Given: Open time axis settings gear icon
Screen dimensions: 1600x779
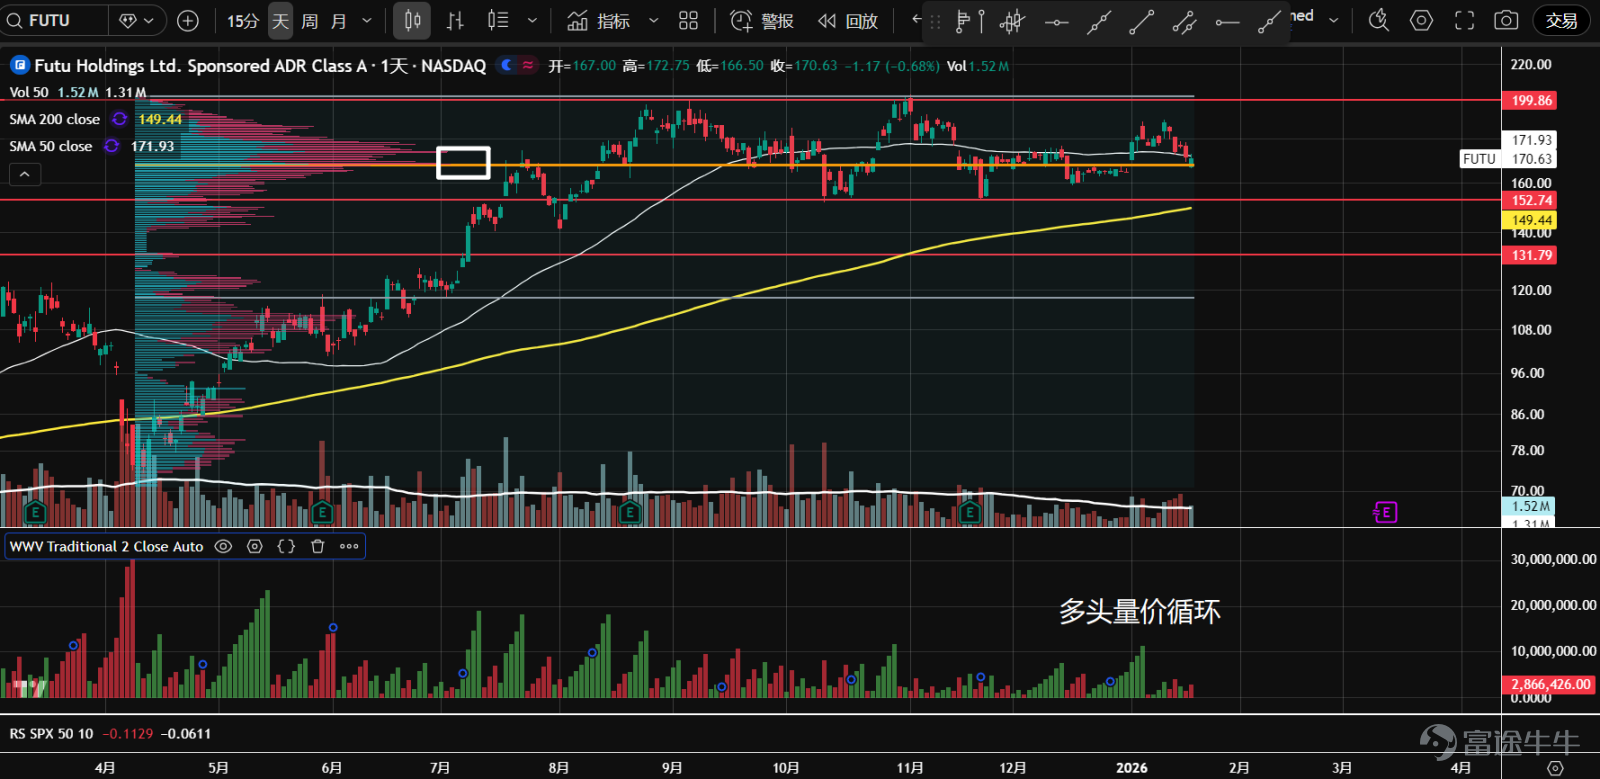Looking at the screenshot, I should [1555, 768].
